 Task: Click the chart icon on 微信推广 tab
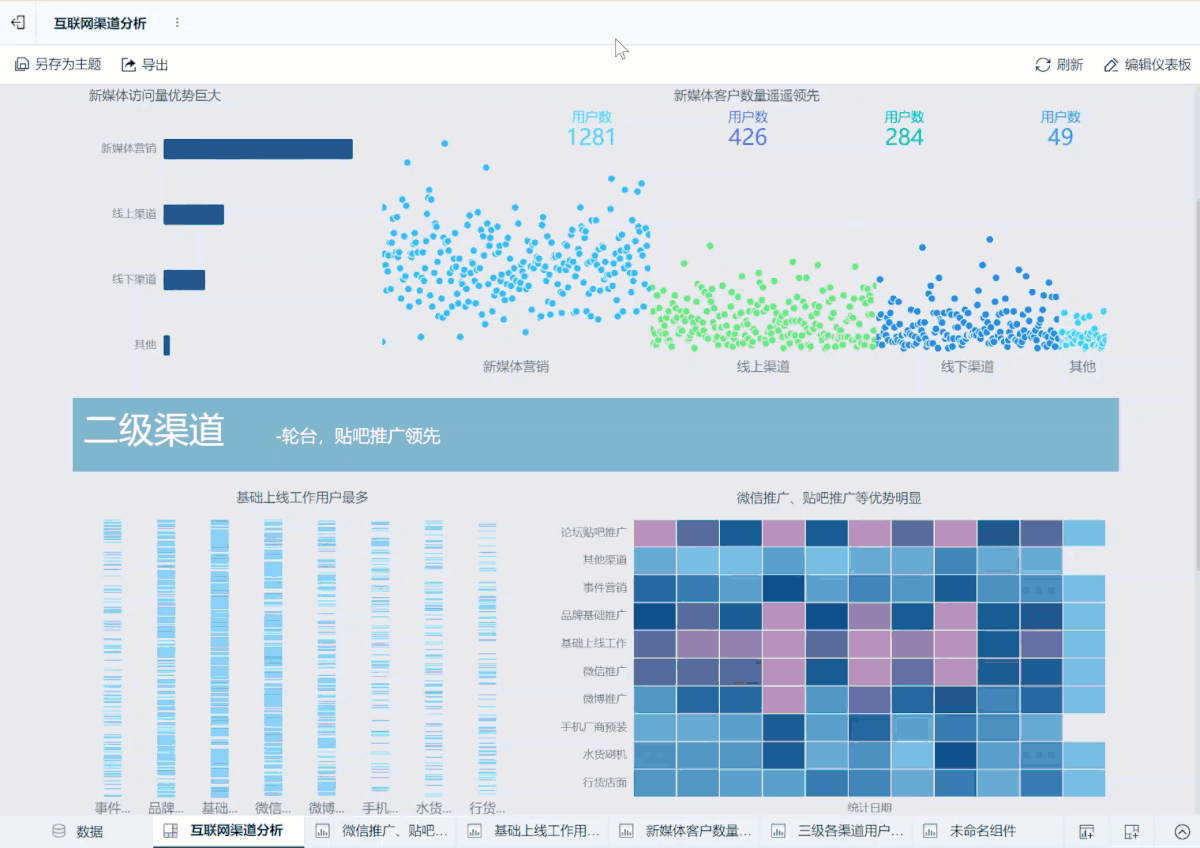(x=323, y=831)
